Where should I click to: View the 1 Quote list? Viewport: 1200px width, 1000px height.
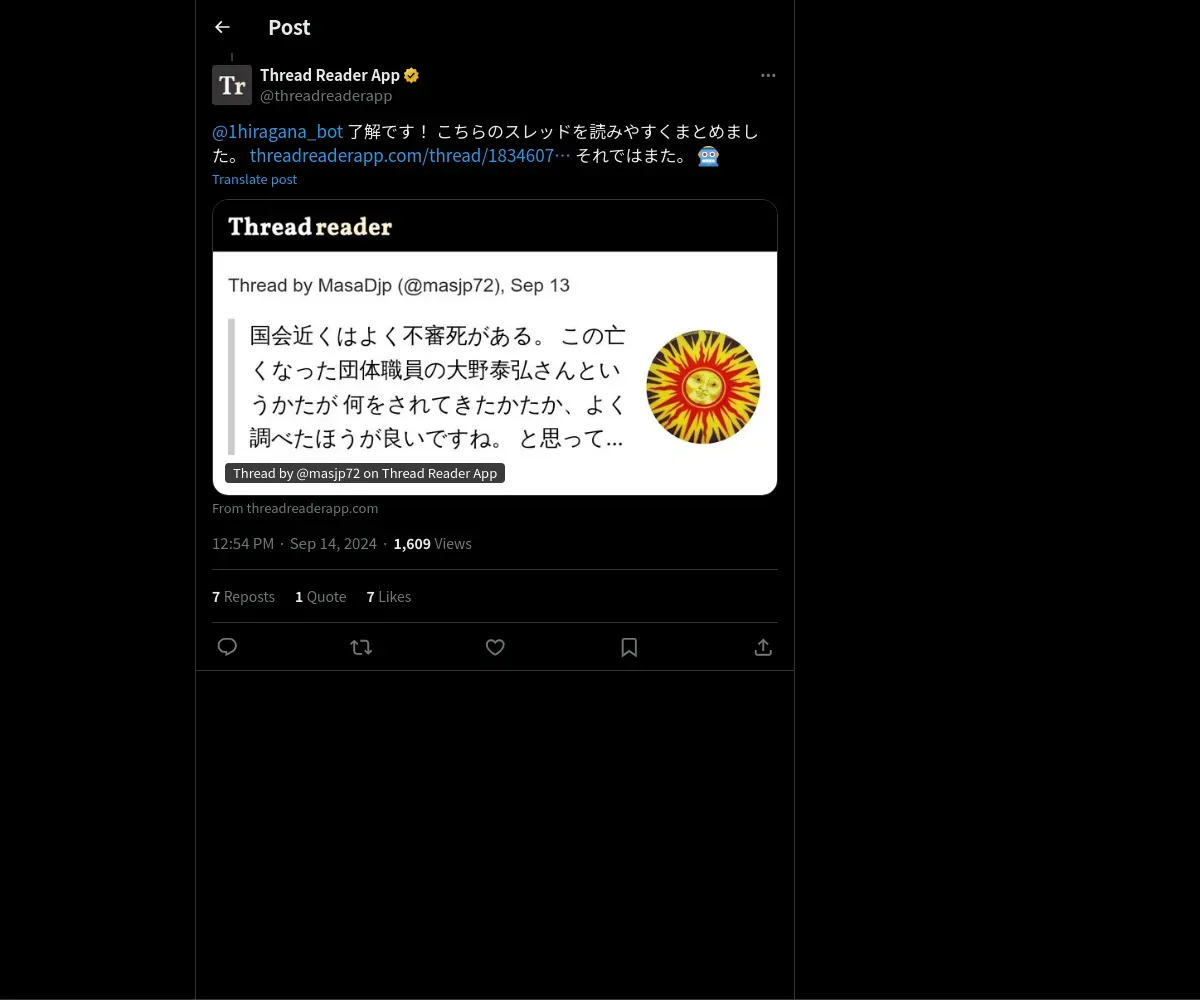coord(320,597)
